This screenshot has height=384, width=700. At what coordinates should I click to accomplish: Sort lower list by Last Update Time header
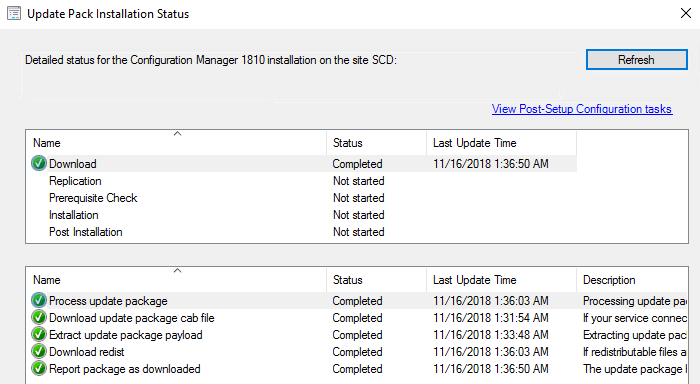501,280
